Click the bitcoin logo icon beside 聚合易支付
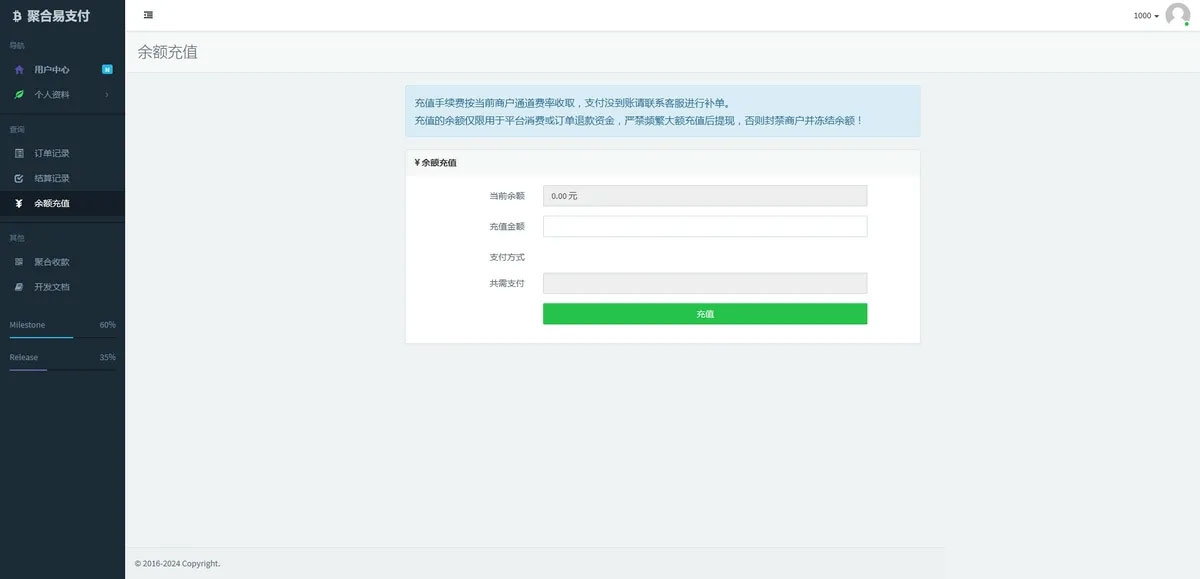The width and height of the screenshot is (1200, 579). click(17, 16)
